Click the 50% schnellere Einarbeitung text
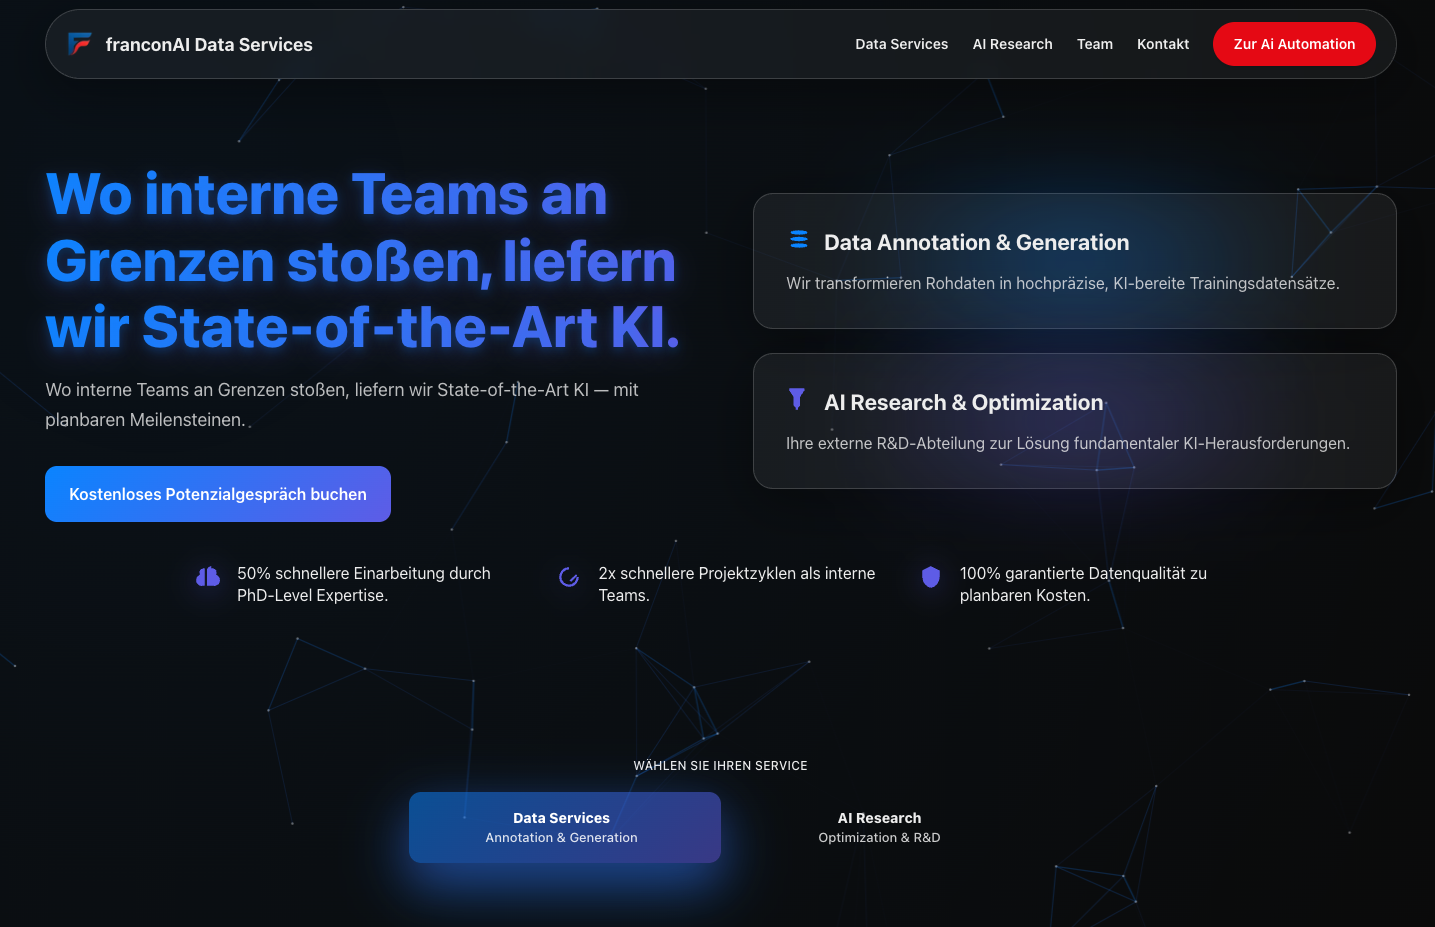Image resolution: width=1435 pixels, height=927 pixels. click(x=363, y=584)
